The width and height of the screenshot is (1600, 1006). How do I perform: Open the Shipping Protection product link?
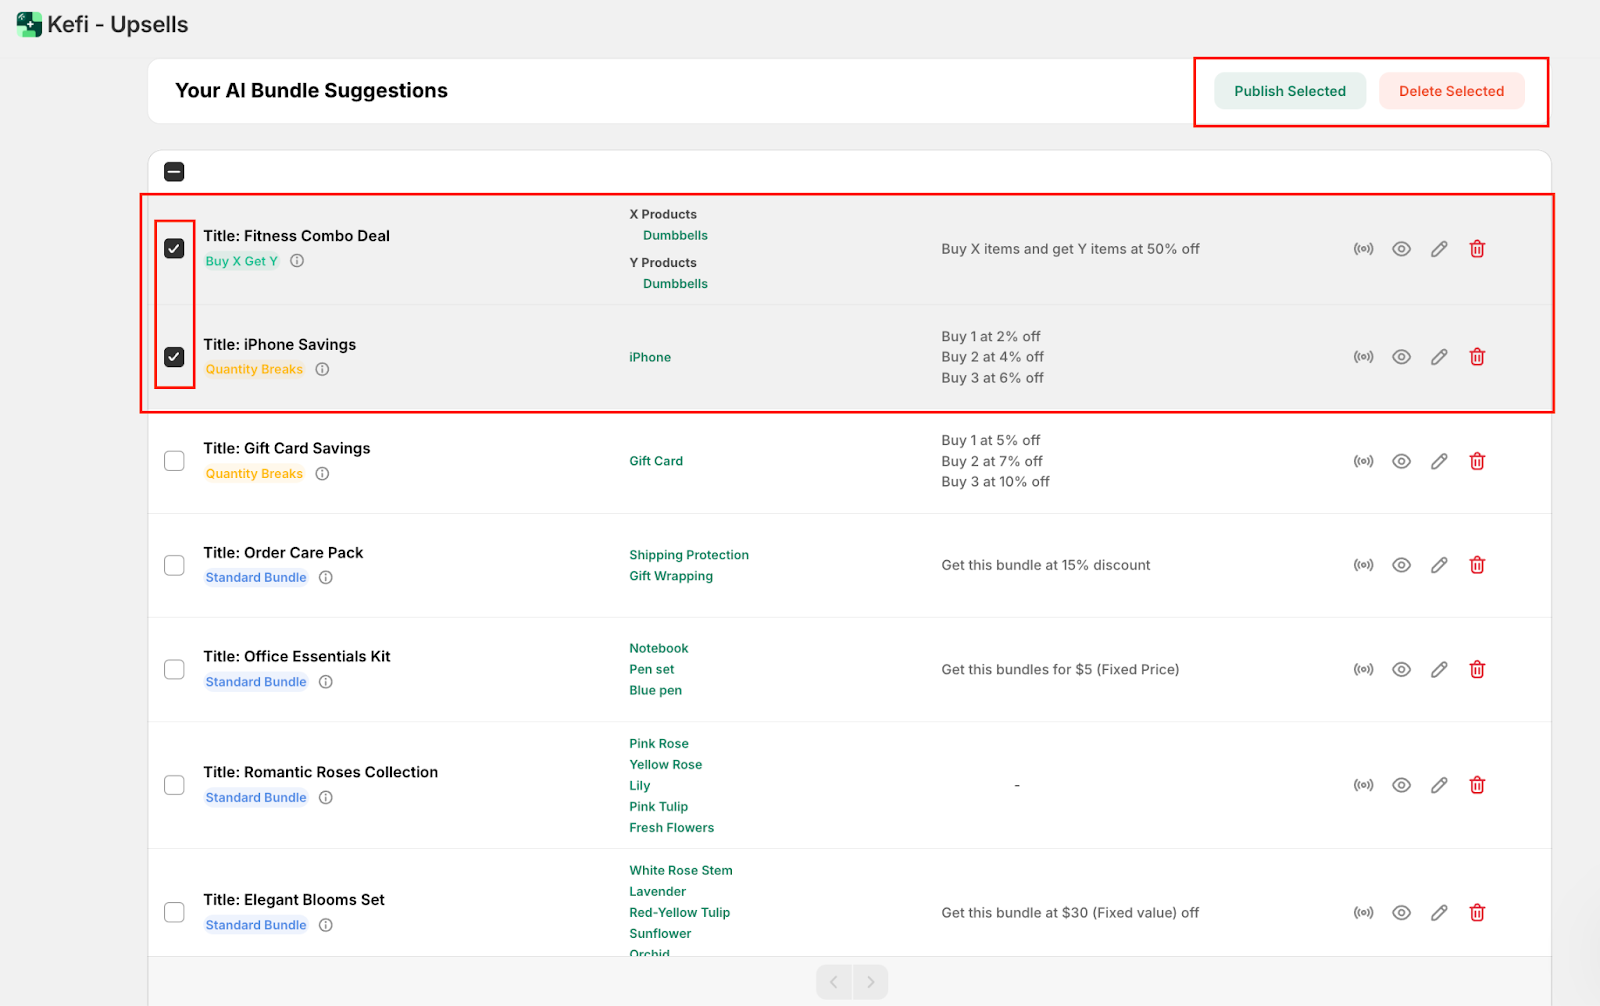(x=688, y=555)
